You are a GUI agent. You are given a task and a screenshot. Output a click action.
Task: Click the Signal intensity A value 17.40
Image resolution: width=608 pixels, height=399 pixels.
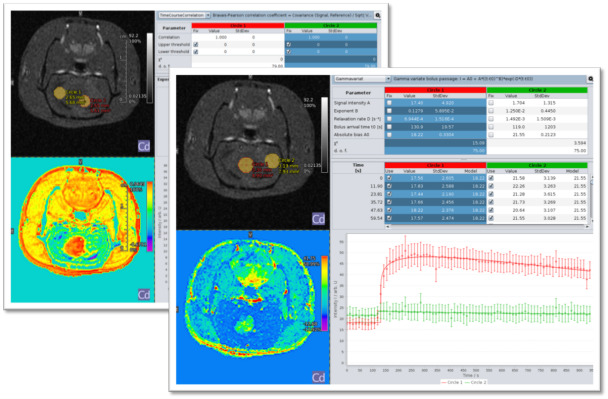[x=416, y=103]
